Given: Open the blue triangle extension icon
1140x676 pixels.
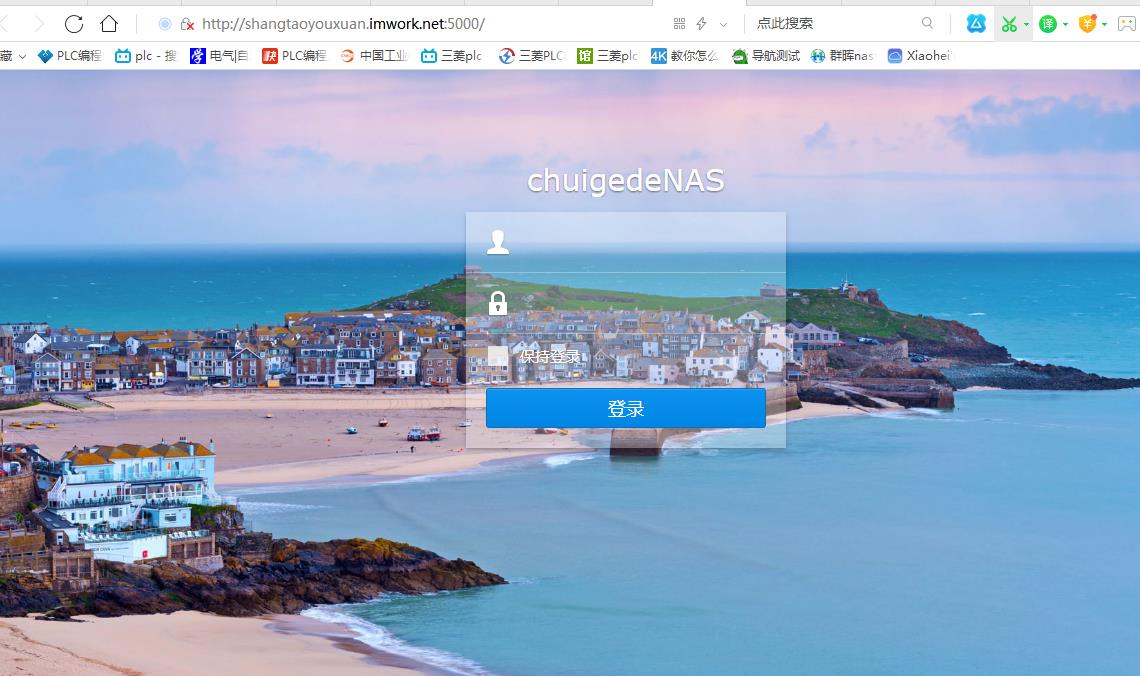Looking at the screenshot, I should [976, 24].
